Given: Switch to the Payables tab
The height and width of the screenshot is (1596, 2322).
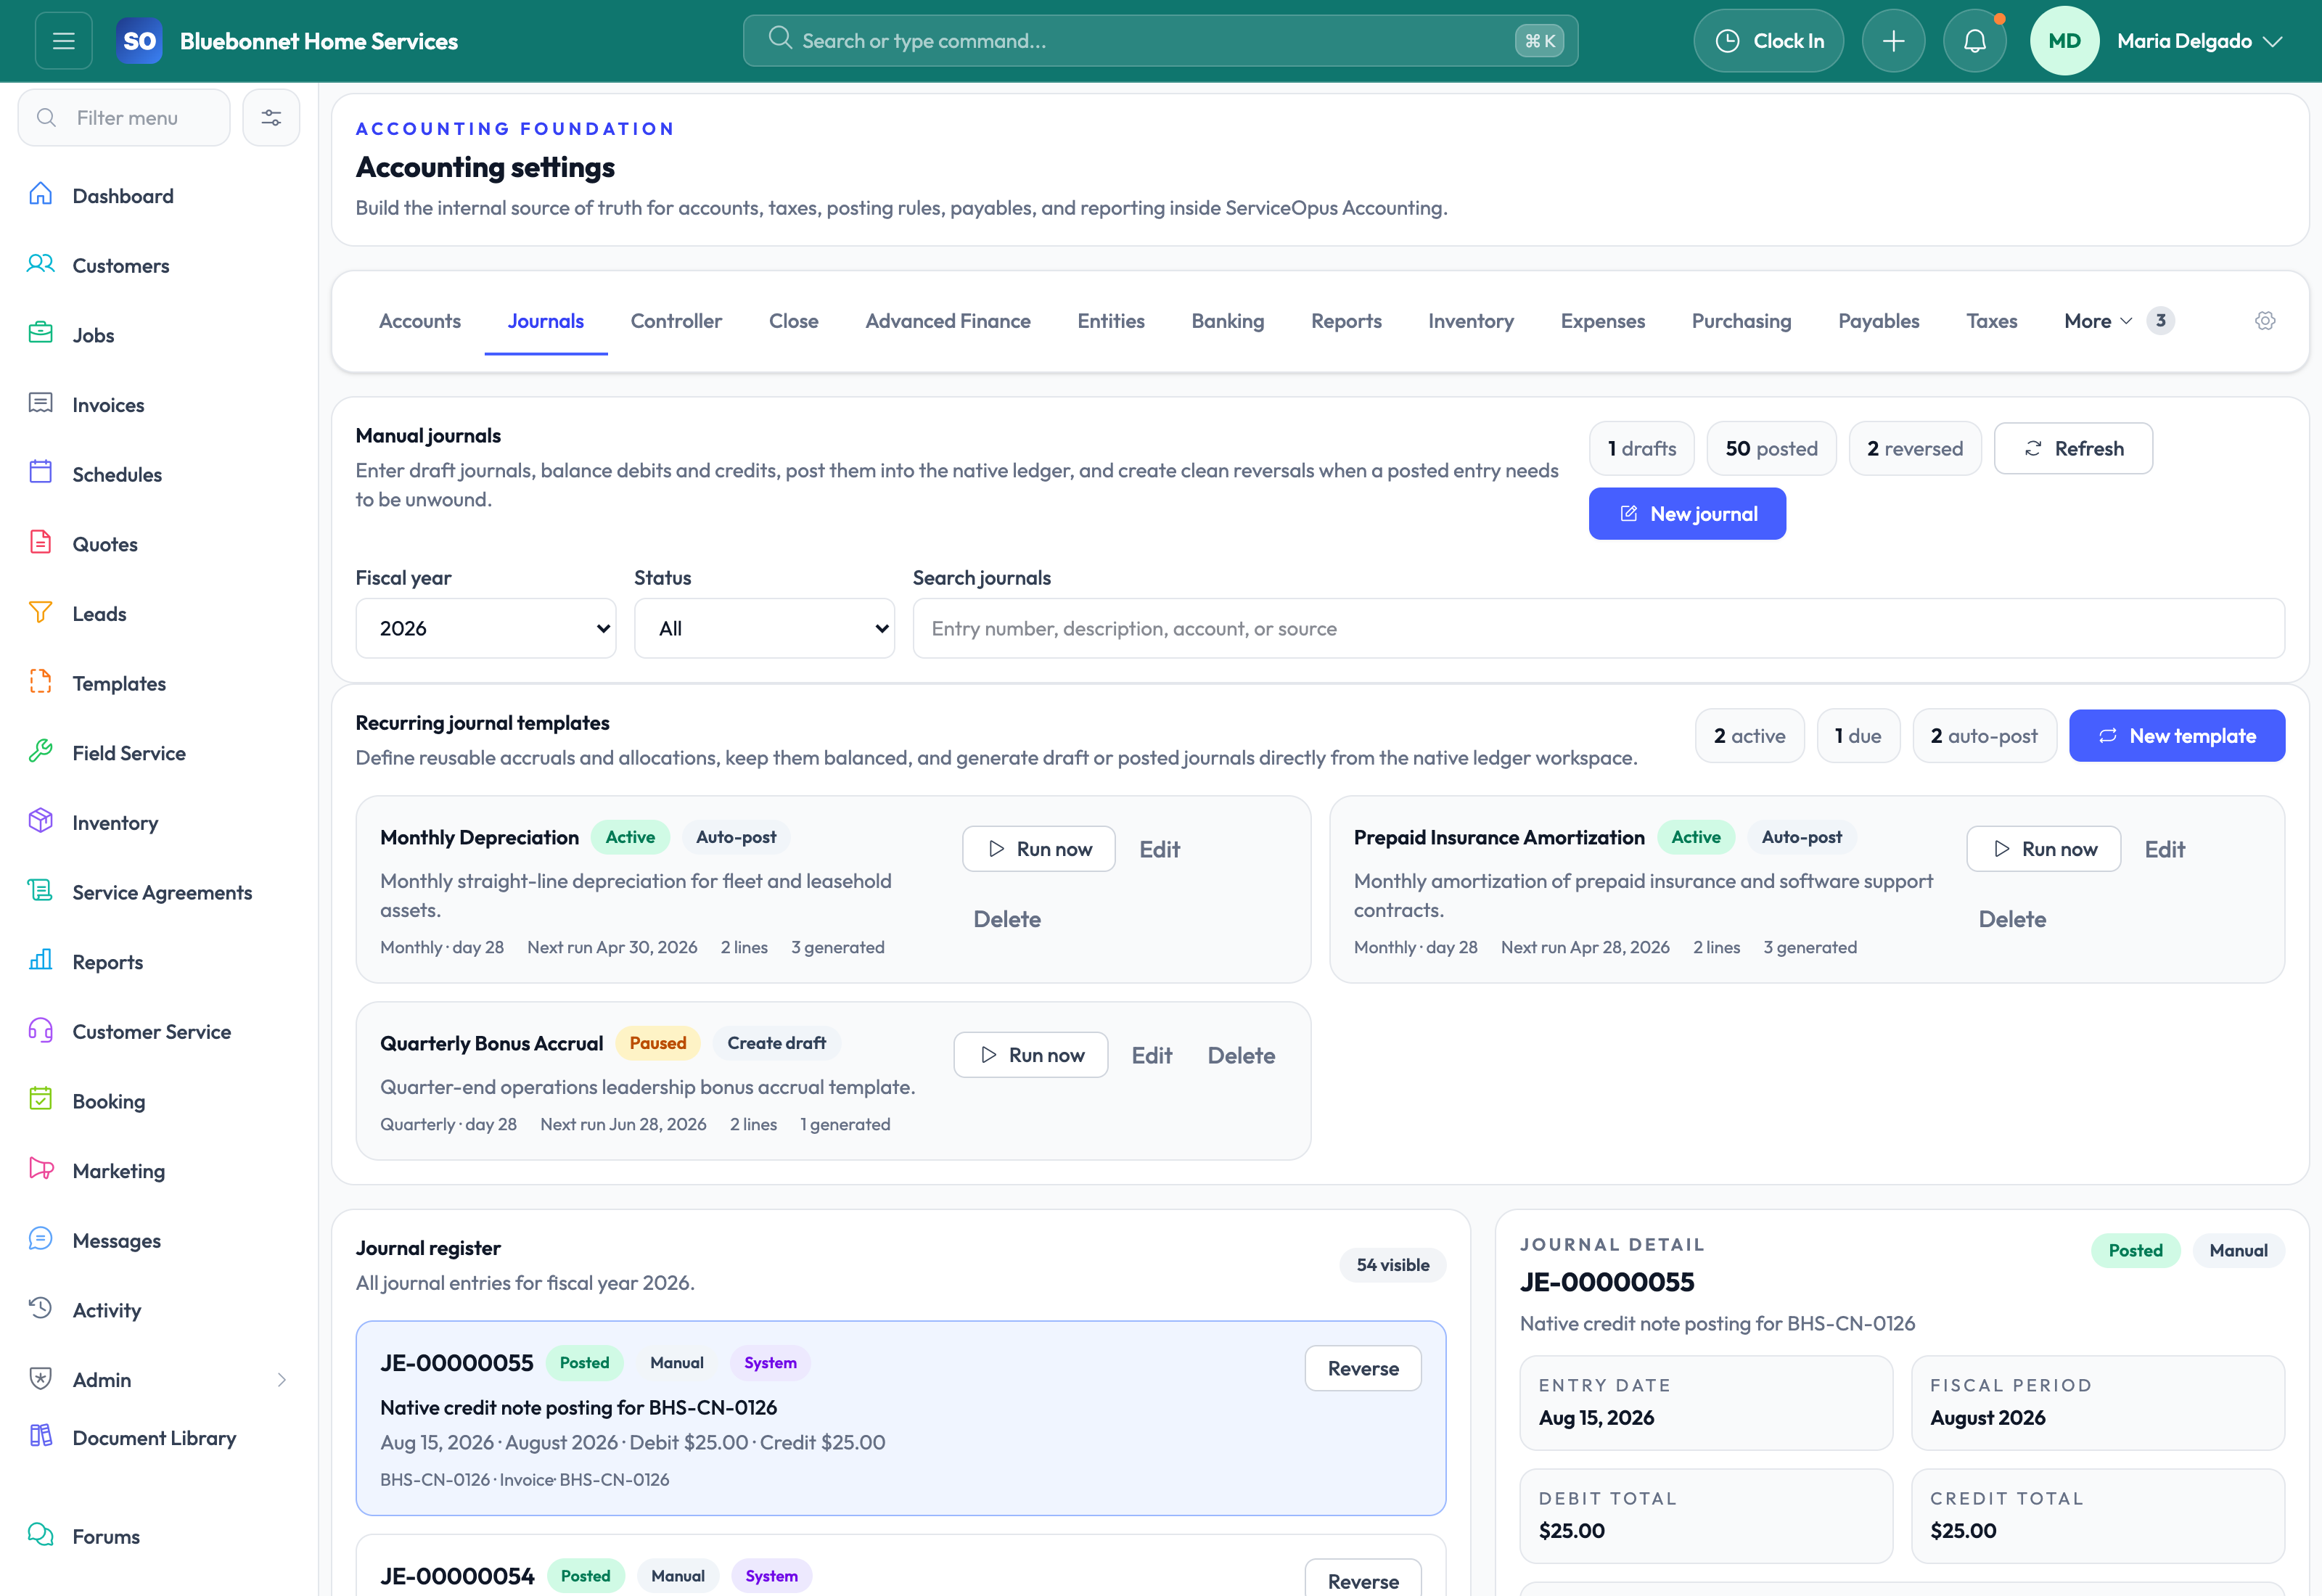Looking at the screenshot, I should pyautogui.click(x=1878, y=321).
